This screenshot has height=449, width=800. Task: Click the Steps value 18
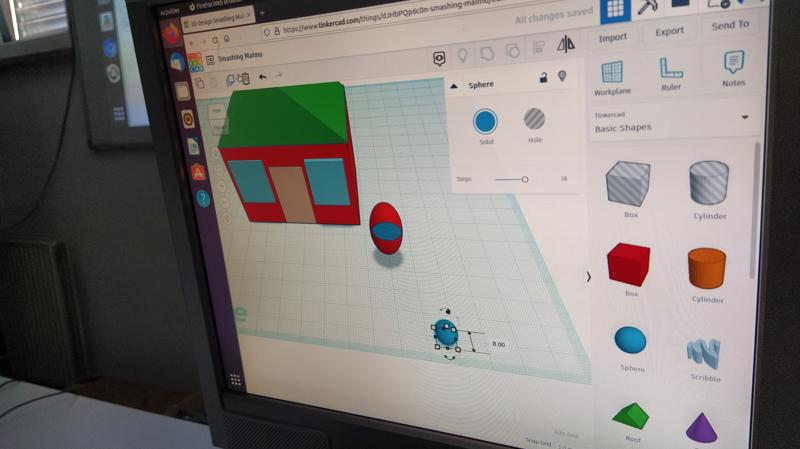[x=564, y=179]
